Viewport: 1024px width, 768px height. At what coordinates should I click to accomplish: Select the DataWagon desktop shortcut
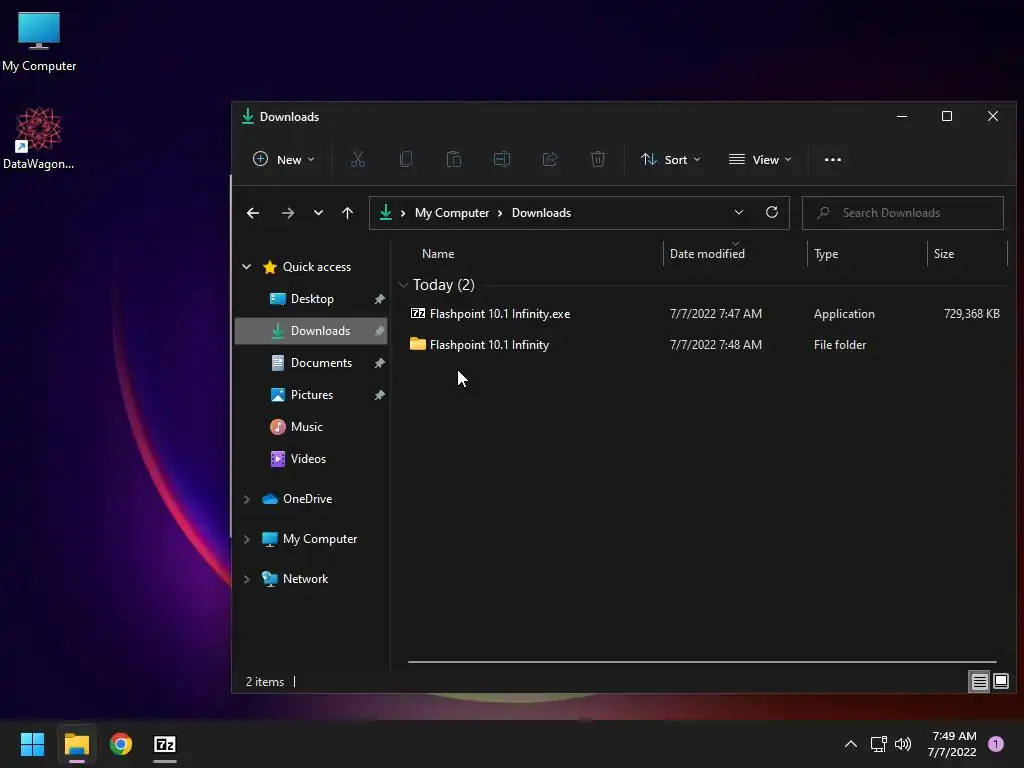39,138
